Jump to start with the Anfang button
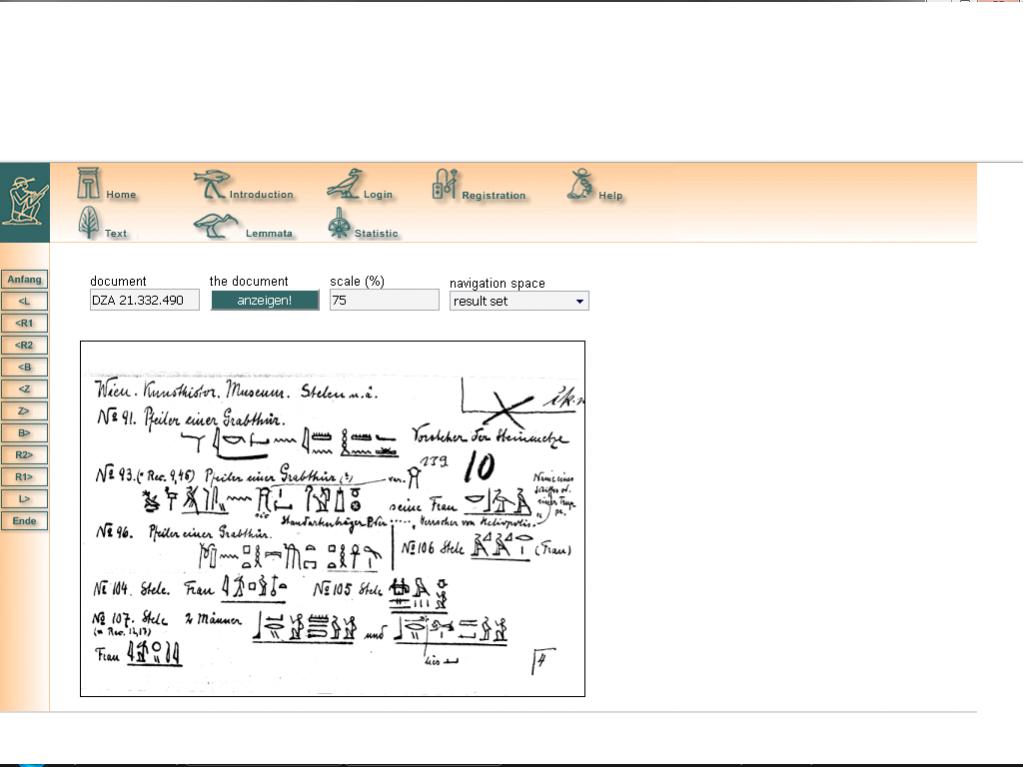 tap(25, 279)
